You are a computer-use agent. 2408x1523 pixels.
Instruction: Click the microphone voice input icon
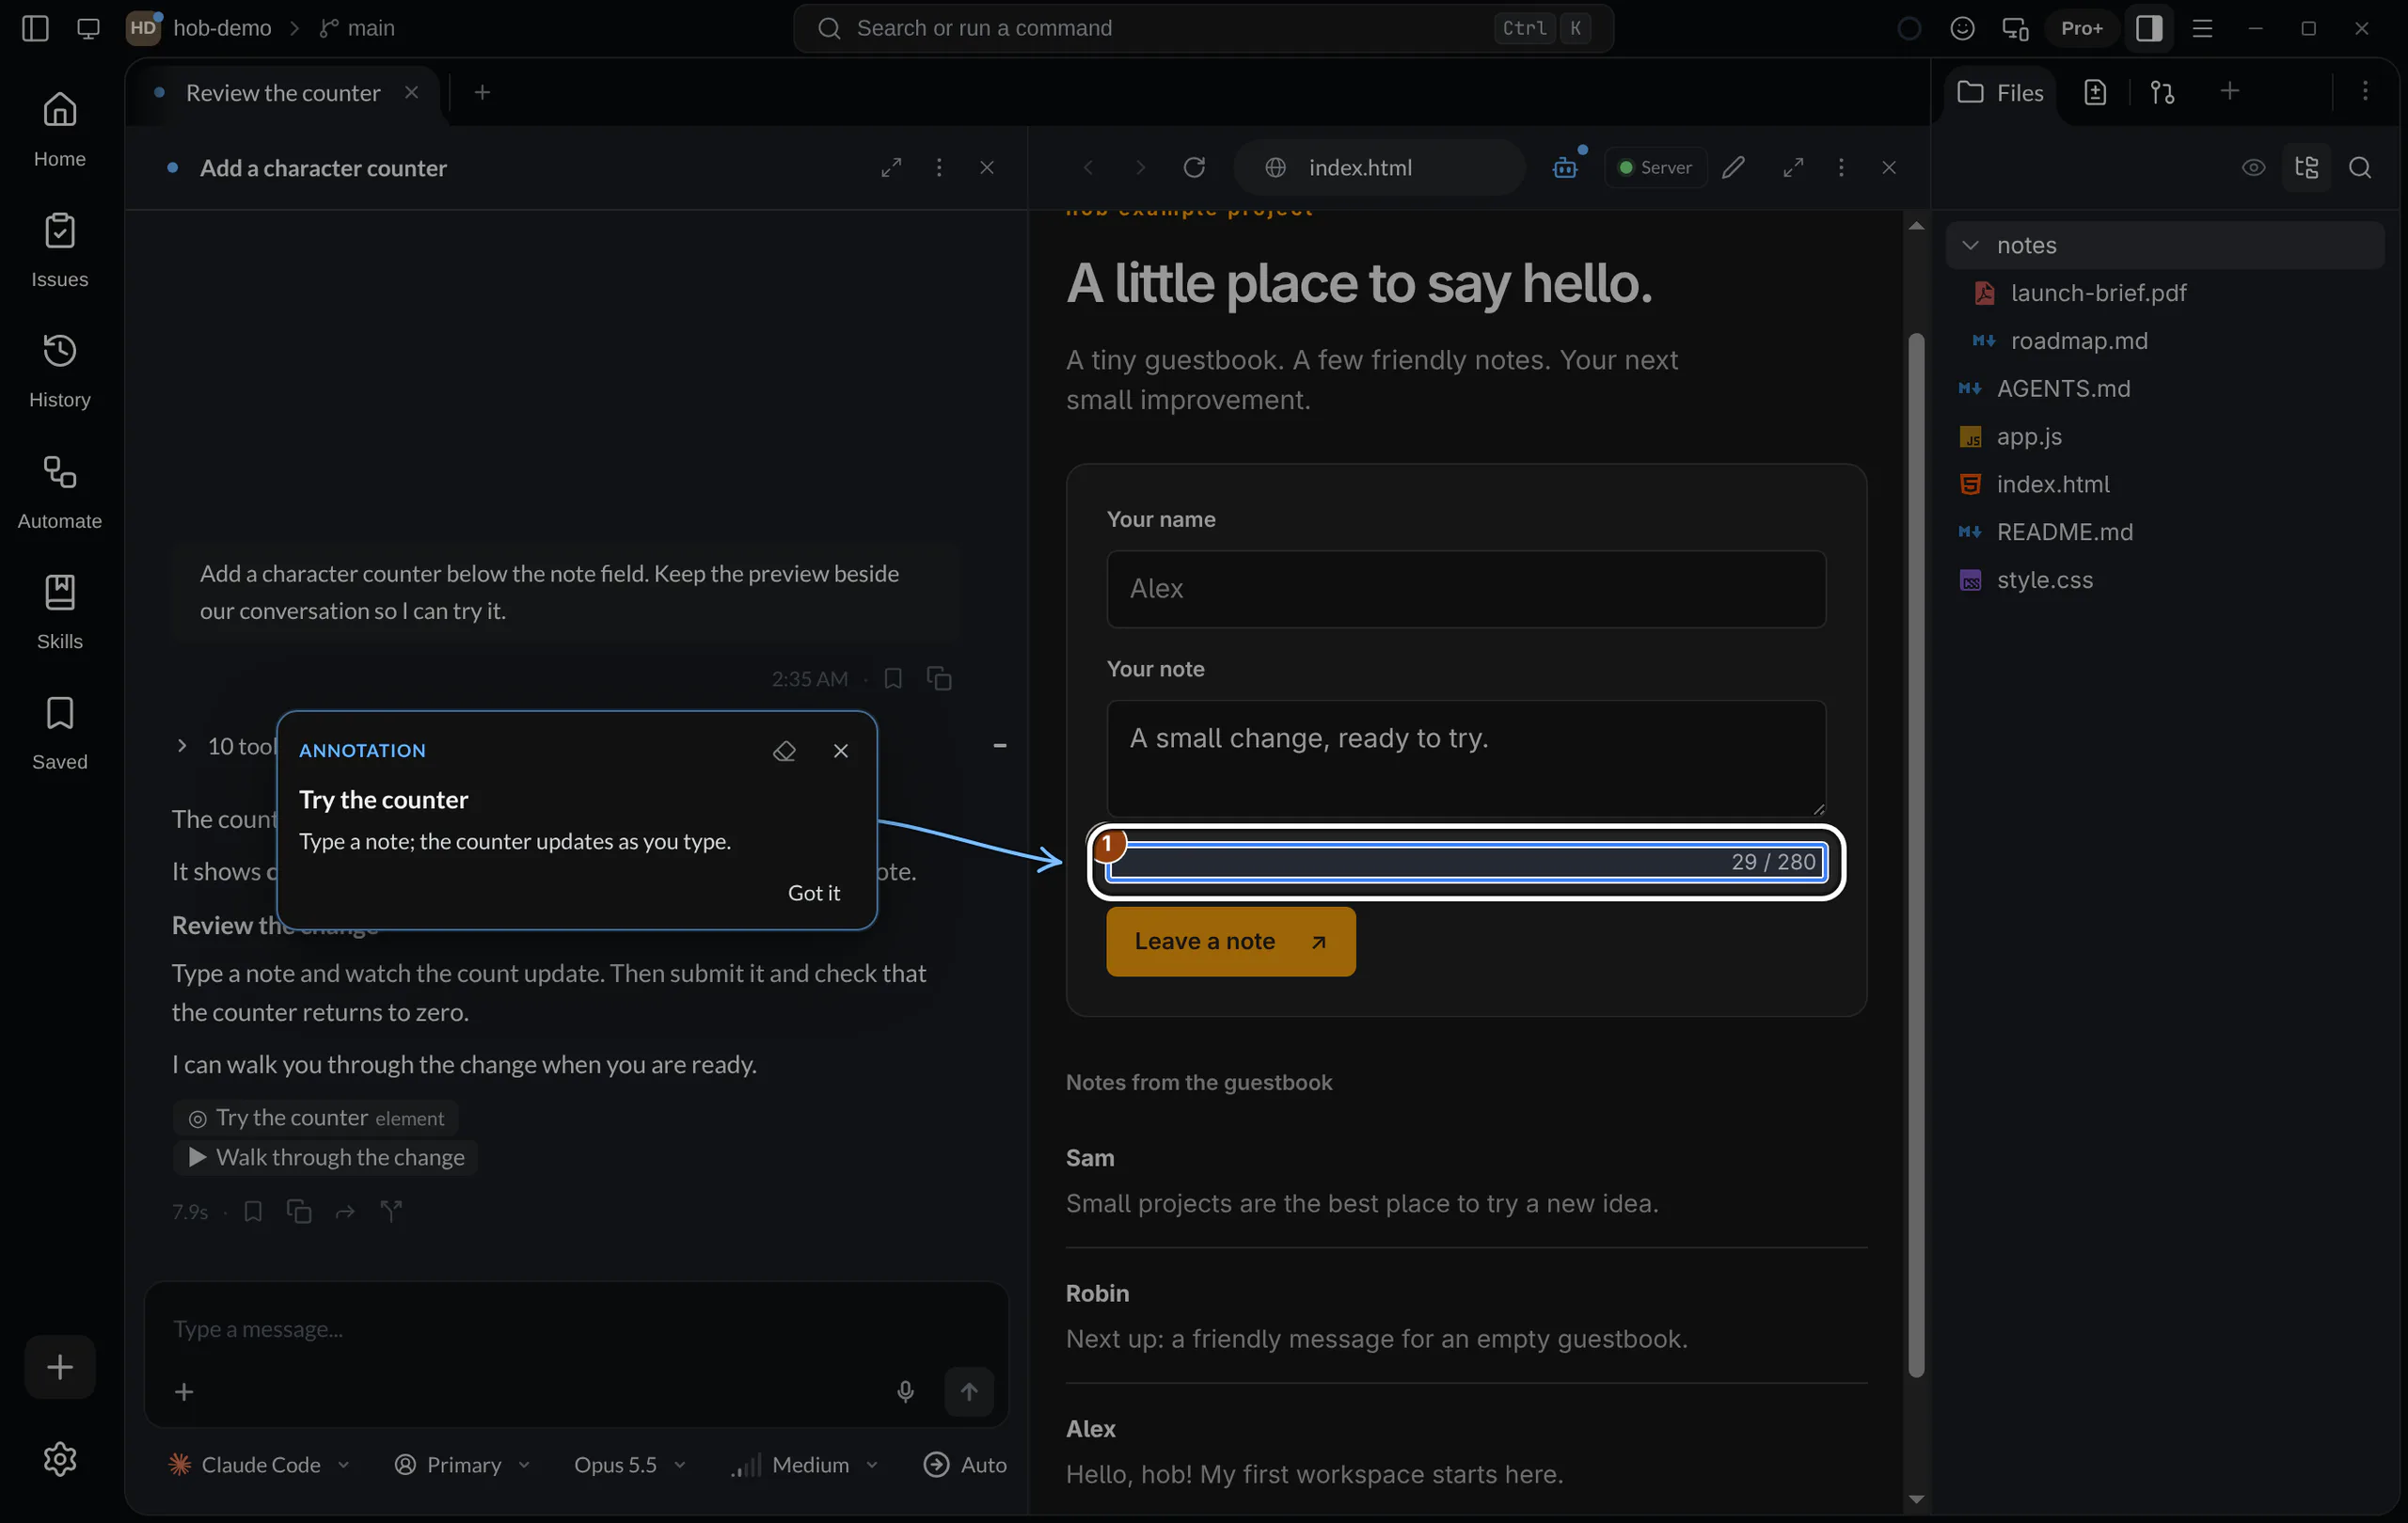(905, 1391)
